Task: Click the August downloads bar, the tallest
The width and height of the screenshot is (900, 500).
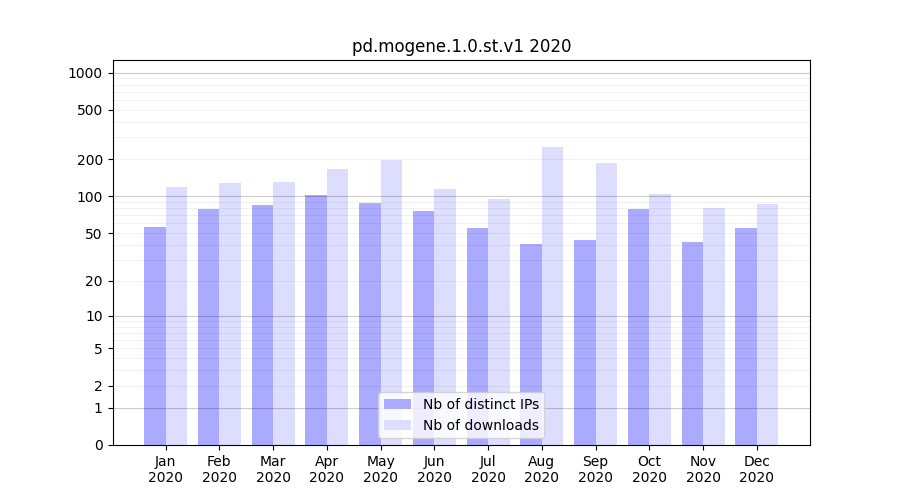Action: [x=552, y=296]
